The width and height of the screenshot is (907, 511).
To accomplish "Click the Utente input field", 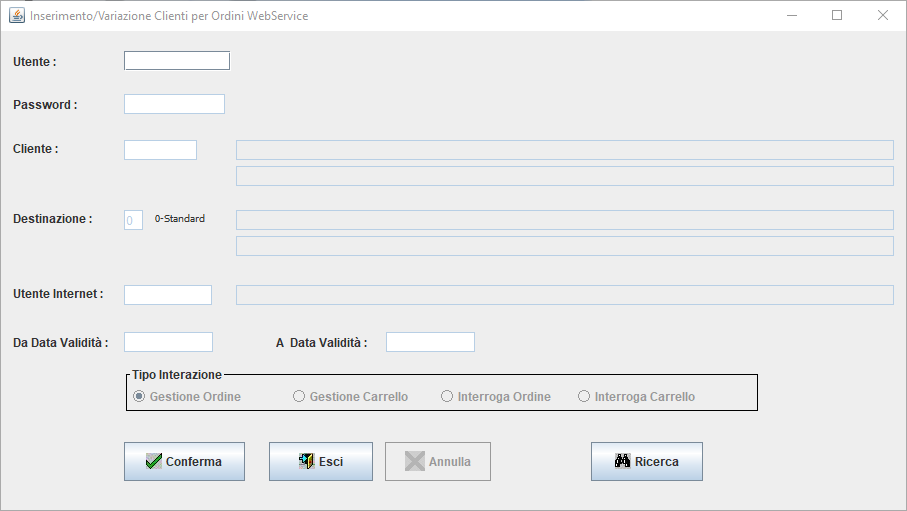I will click(177, 61).
